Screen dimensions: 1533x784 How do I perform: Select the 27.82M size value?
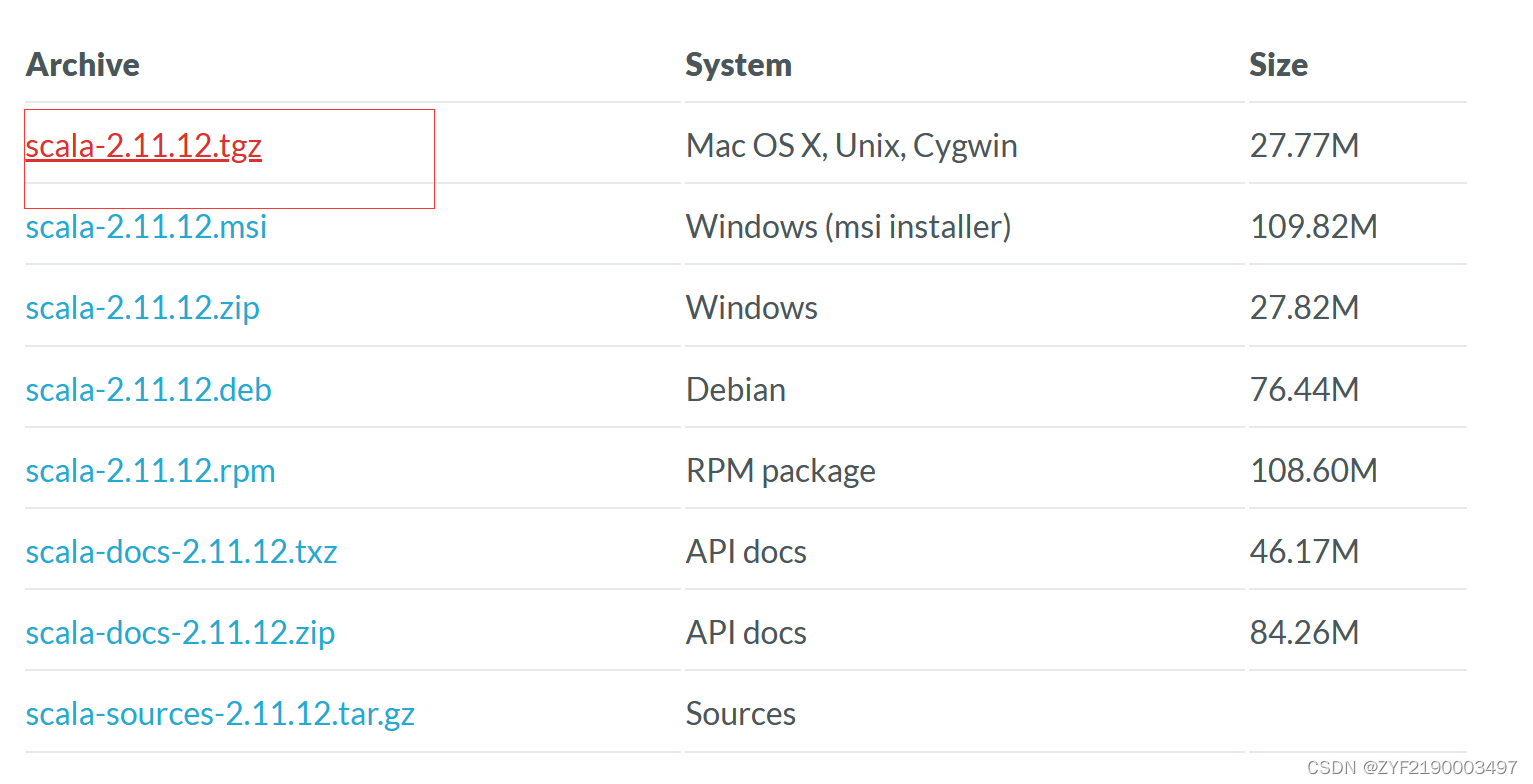click(x=1305, y=308)
